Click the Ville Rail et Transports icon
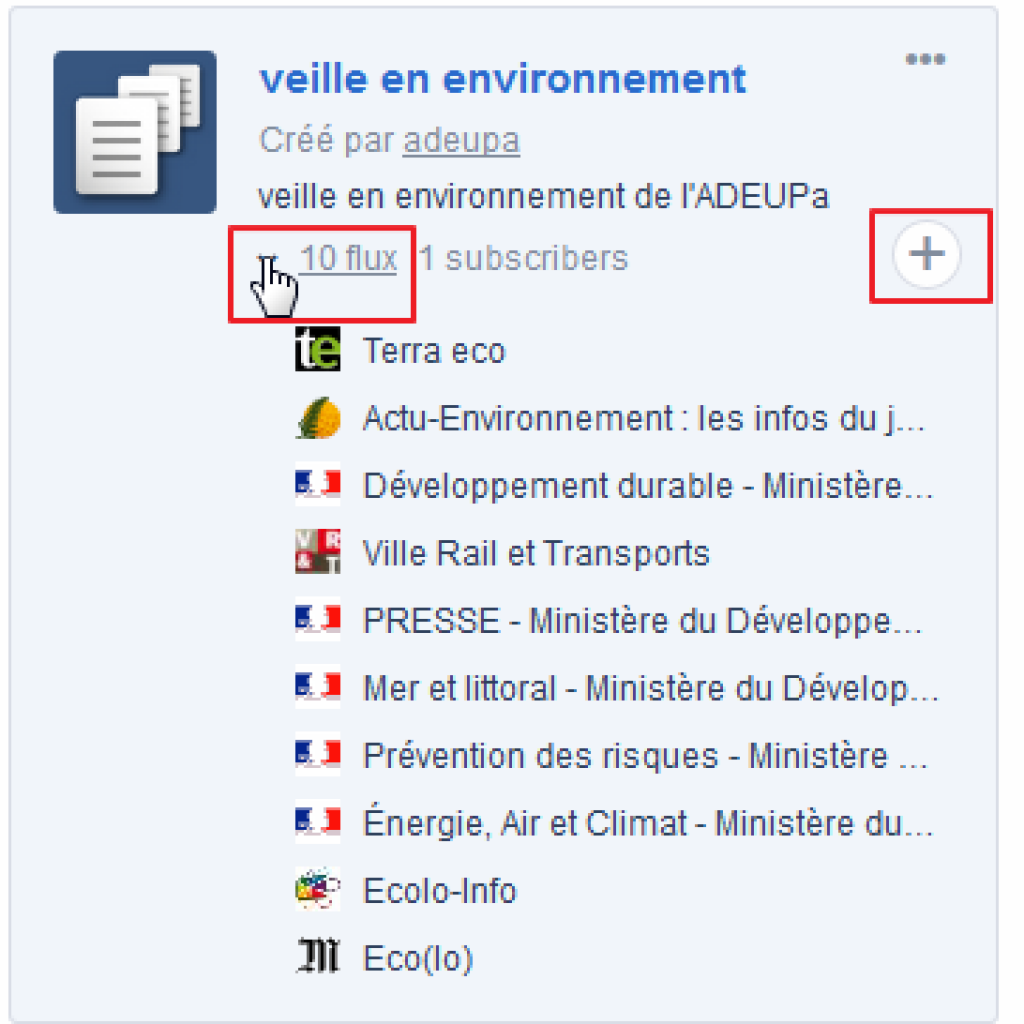 coord(318,553)
